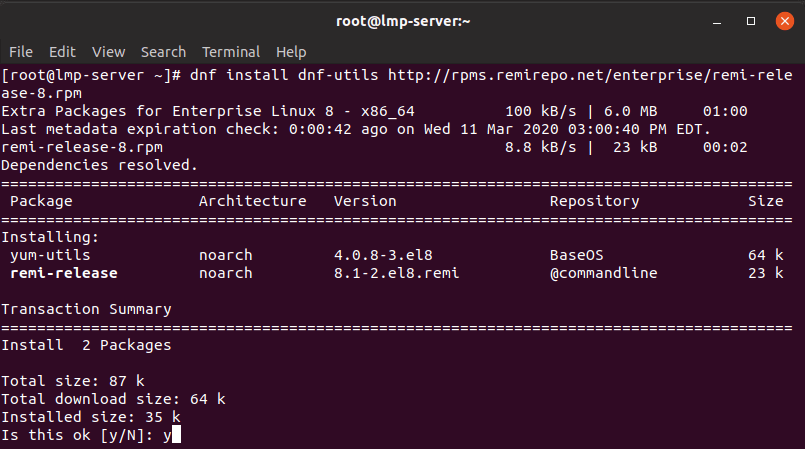Click the 'Last metadata expiration check' line
The image size is (805, 449).
click(356, 129)
